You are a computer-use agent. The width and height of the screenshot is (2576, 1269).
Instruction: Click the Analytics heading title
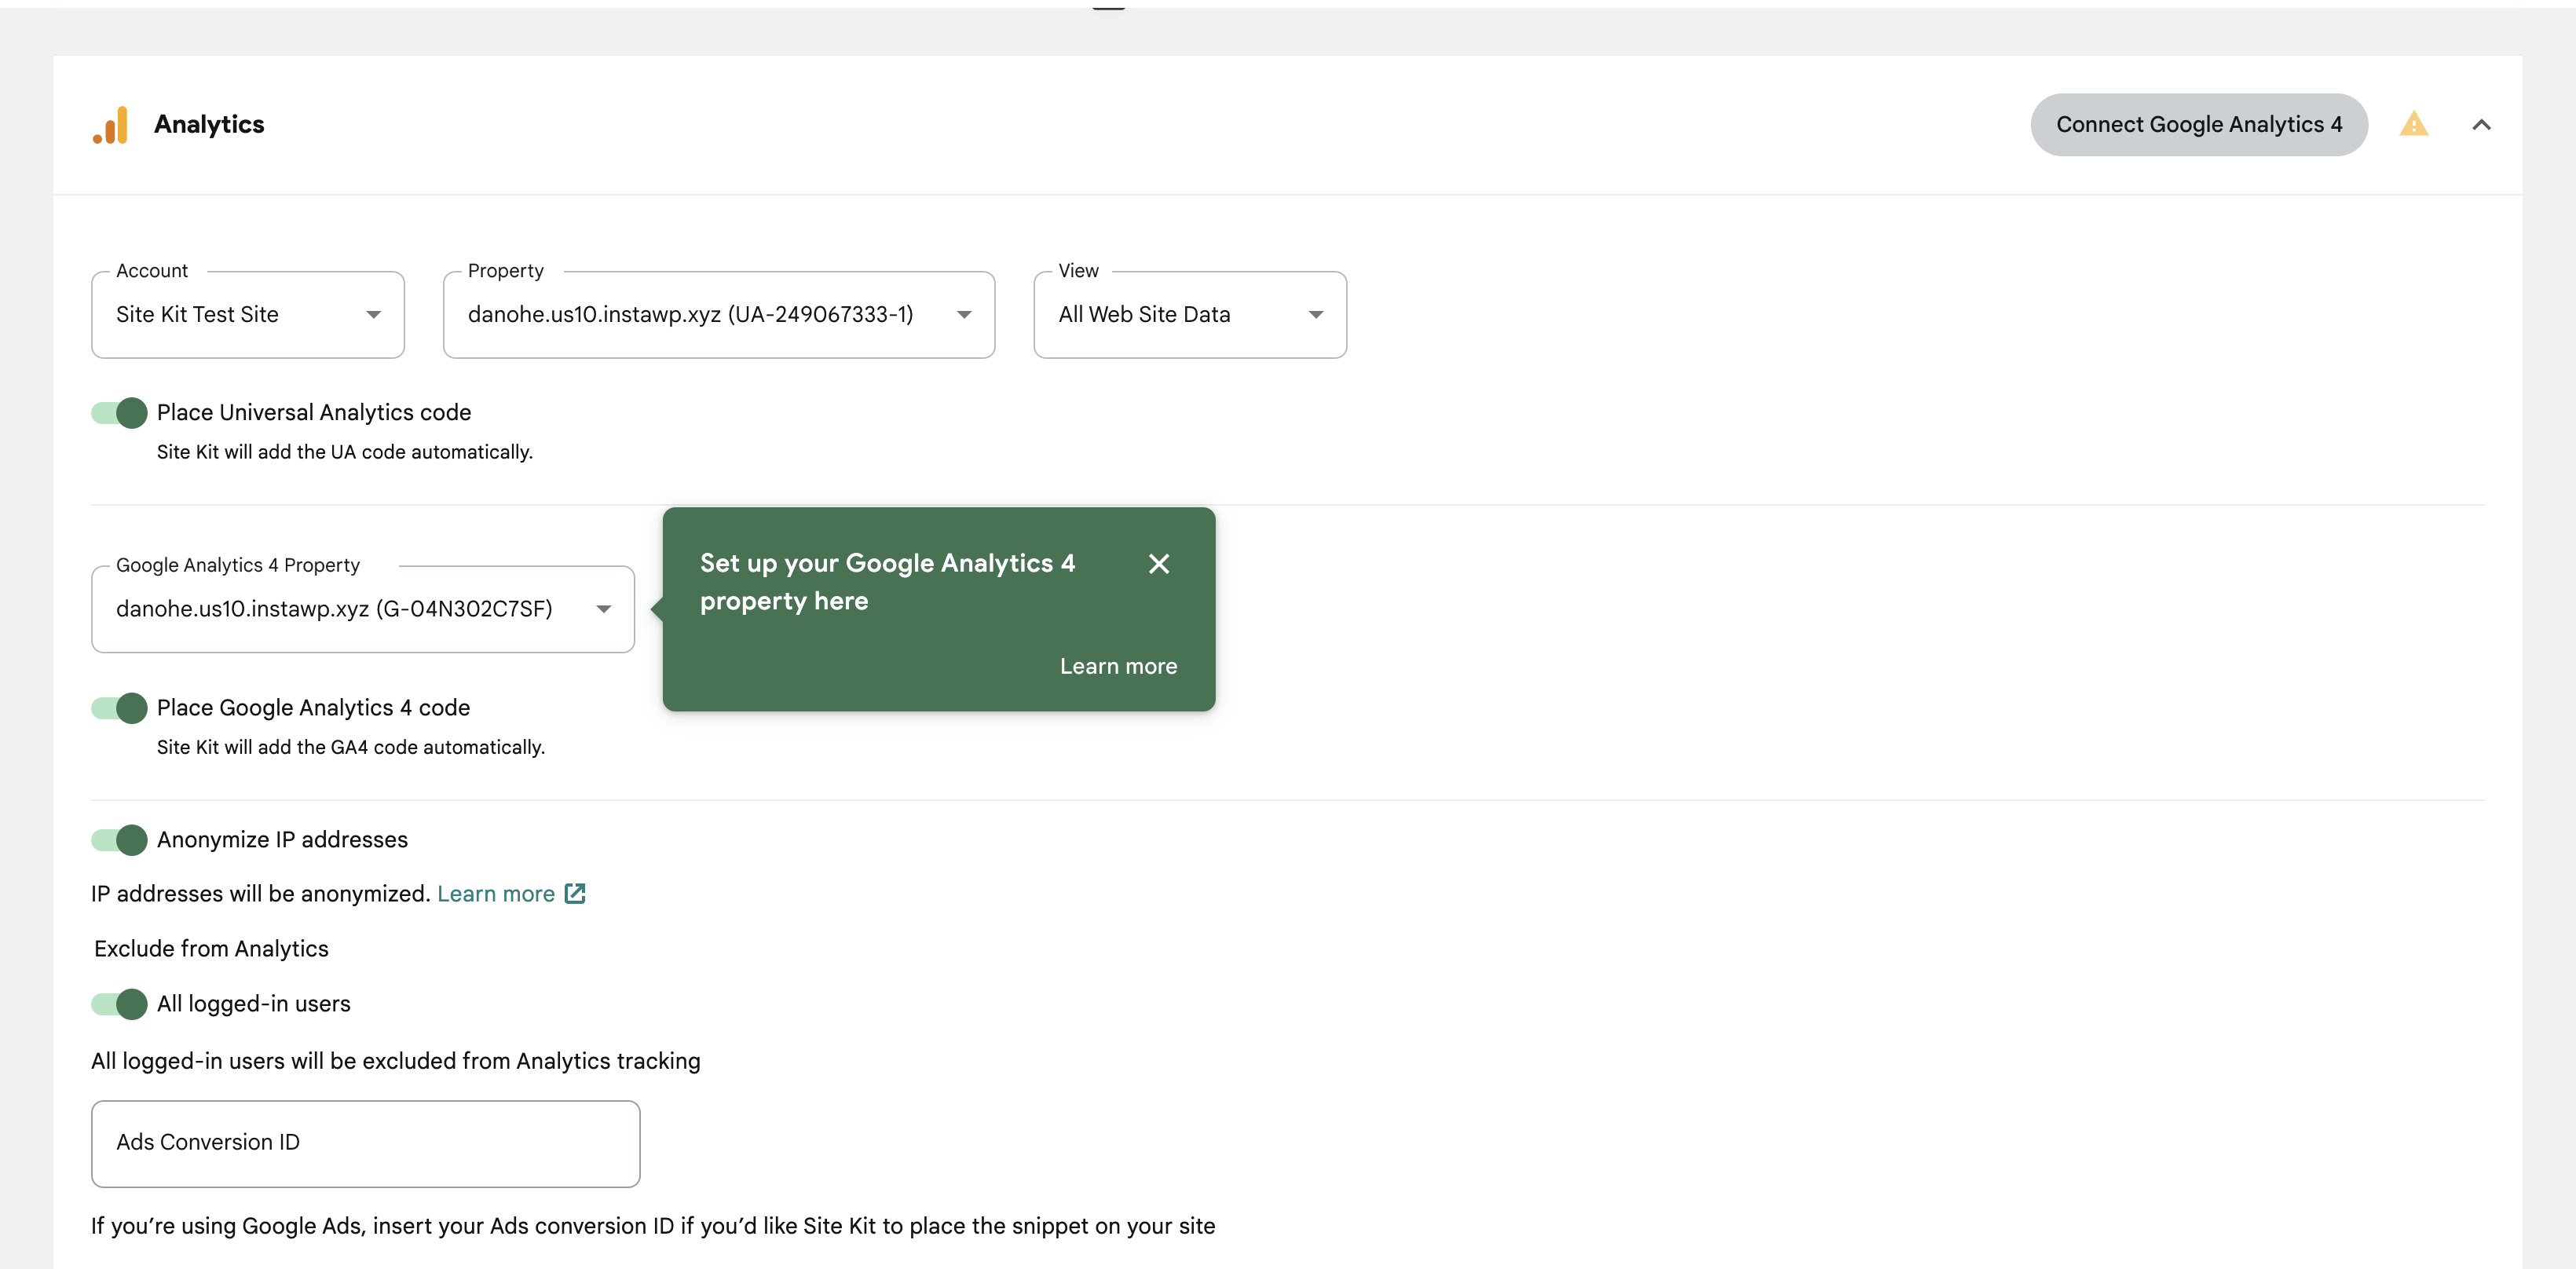(209, 125)
